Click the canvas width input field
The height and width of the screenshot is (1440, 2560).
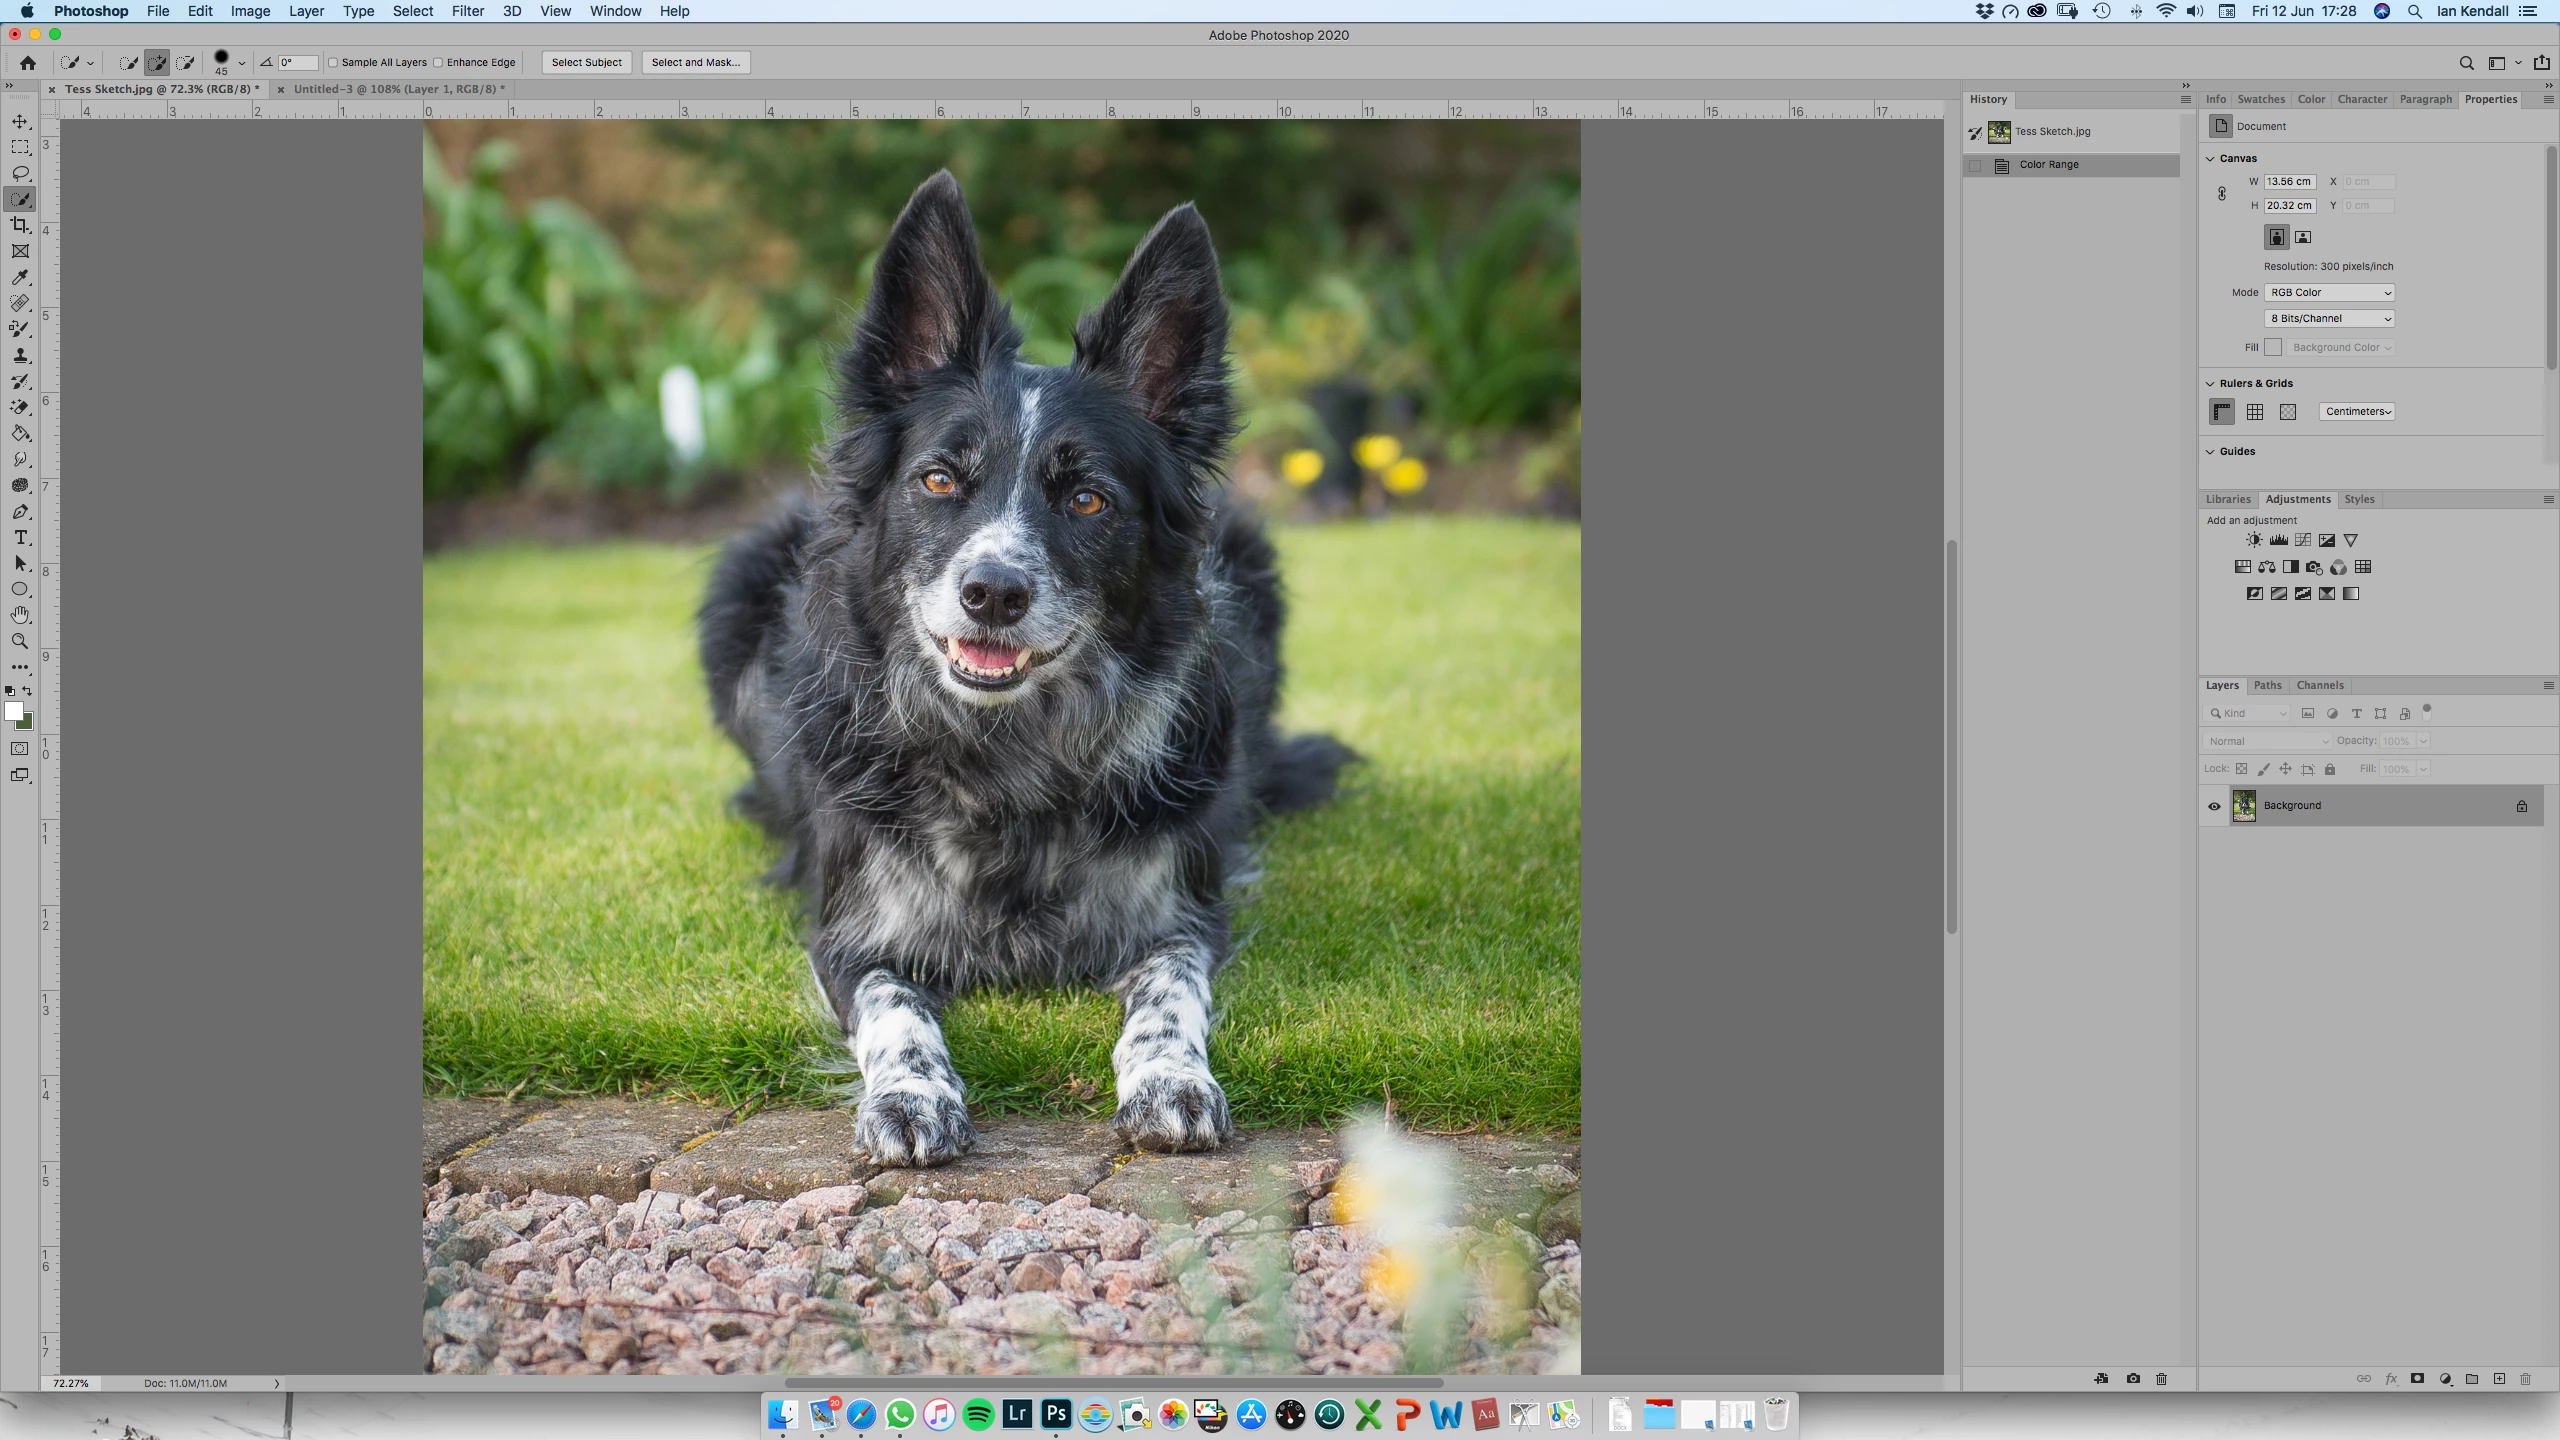coord(2289,182)
